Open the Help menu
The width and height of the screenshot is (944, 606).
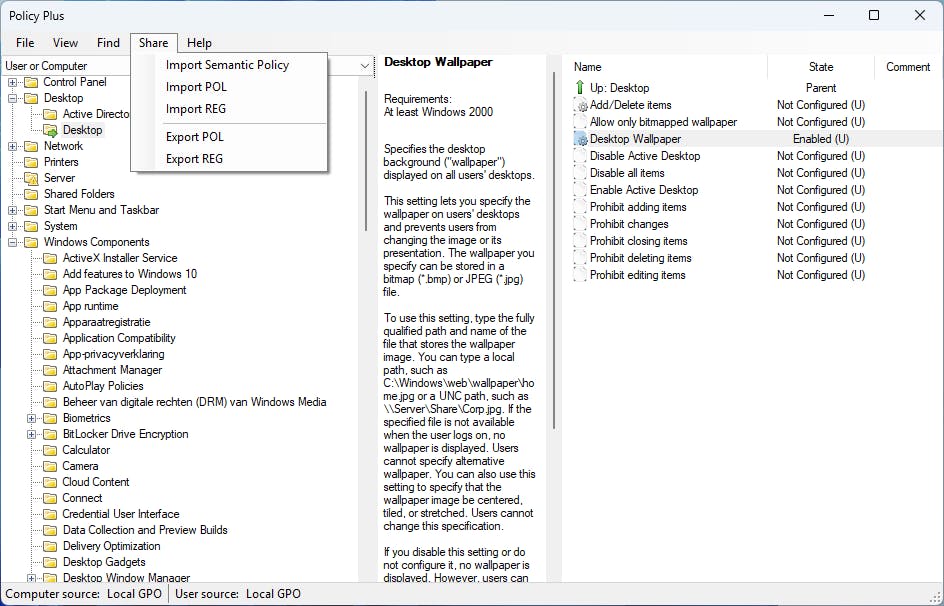(x=199, y=43)
